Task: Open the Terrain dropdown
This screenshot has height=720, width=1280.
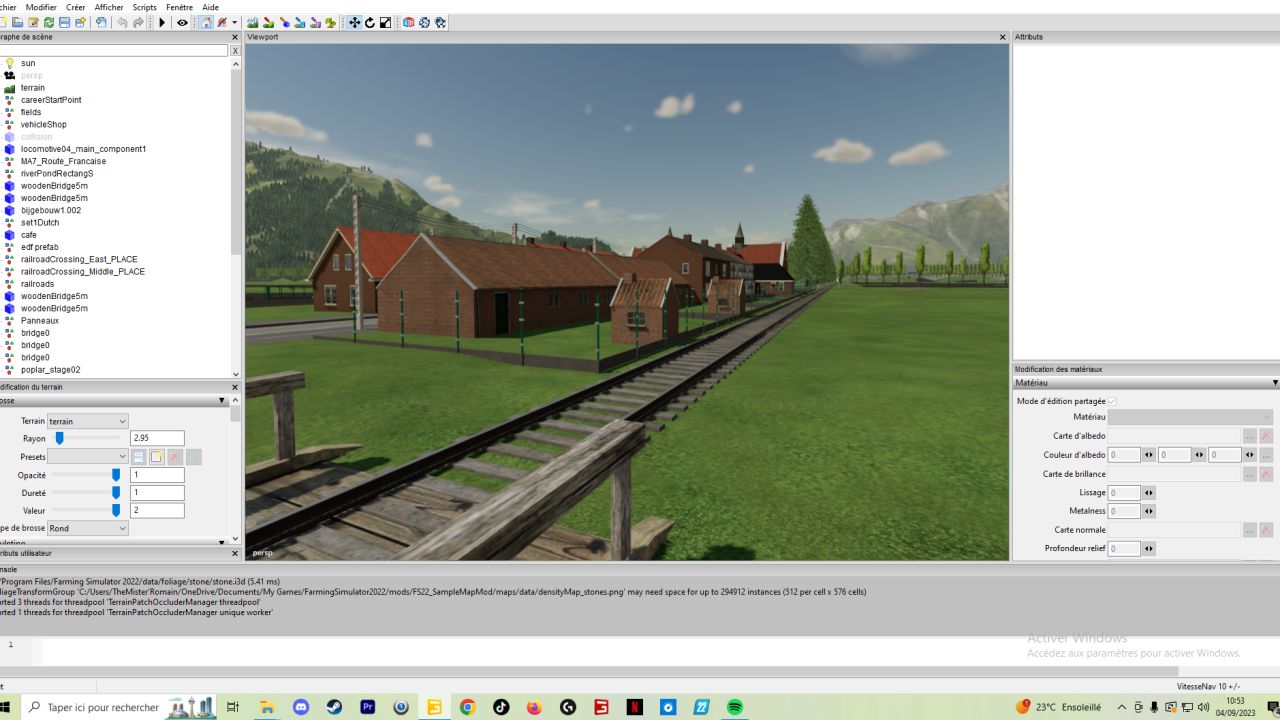Action: pyautogui.click(x=88, y=421)
